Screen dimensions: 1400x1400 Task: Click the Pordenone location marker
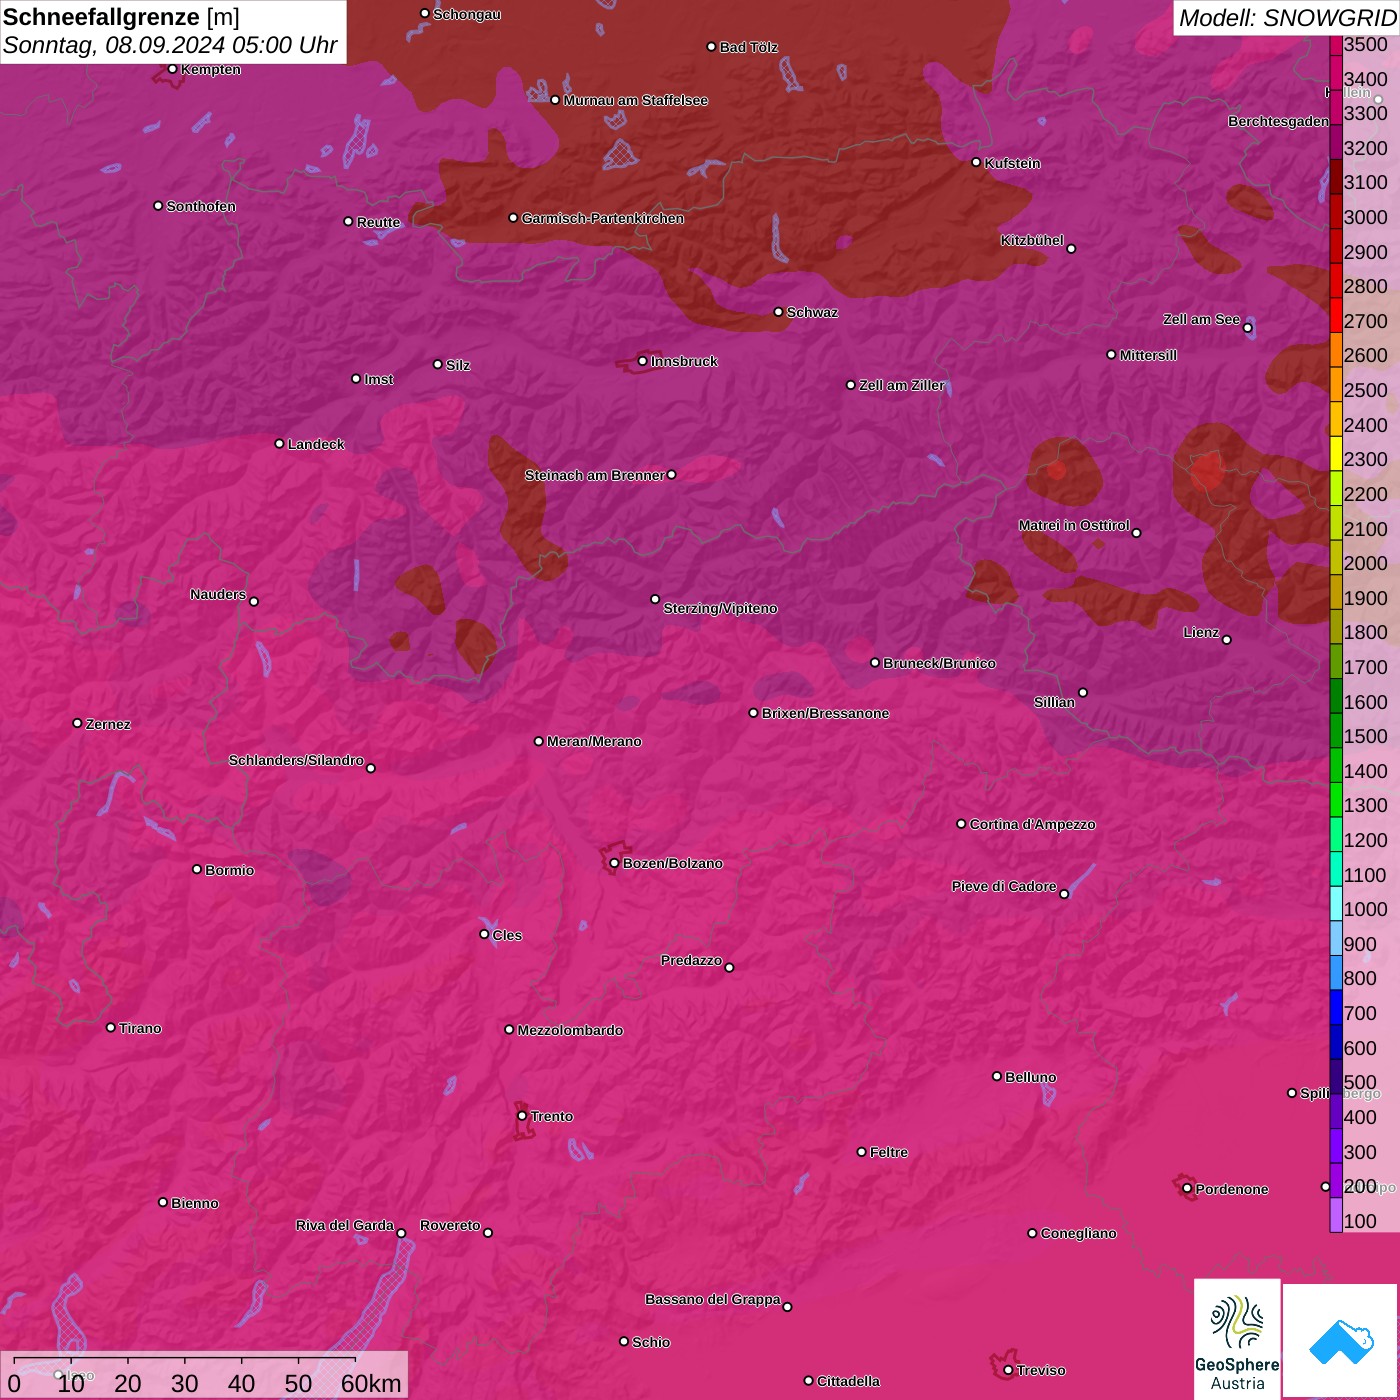coord(1187,1189)
